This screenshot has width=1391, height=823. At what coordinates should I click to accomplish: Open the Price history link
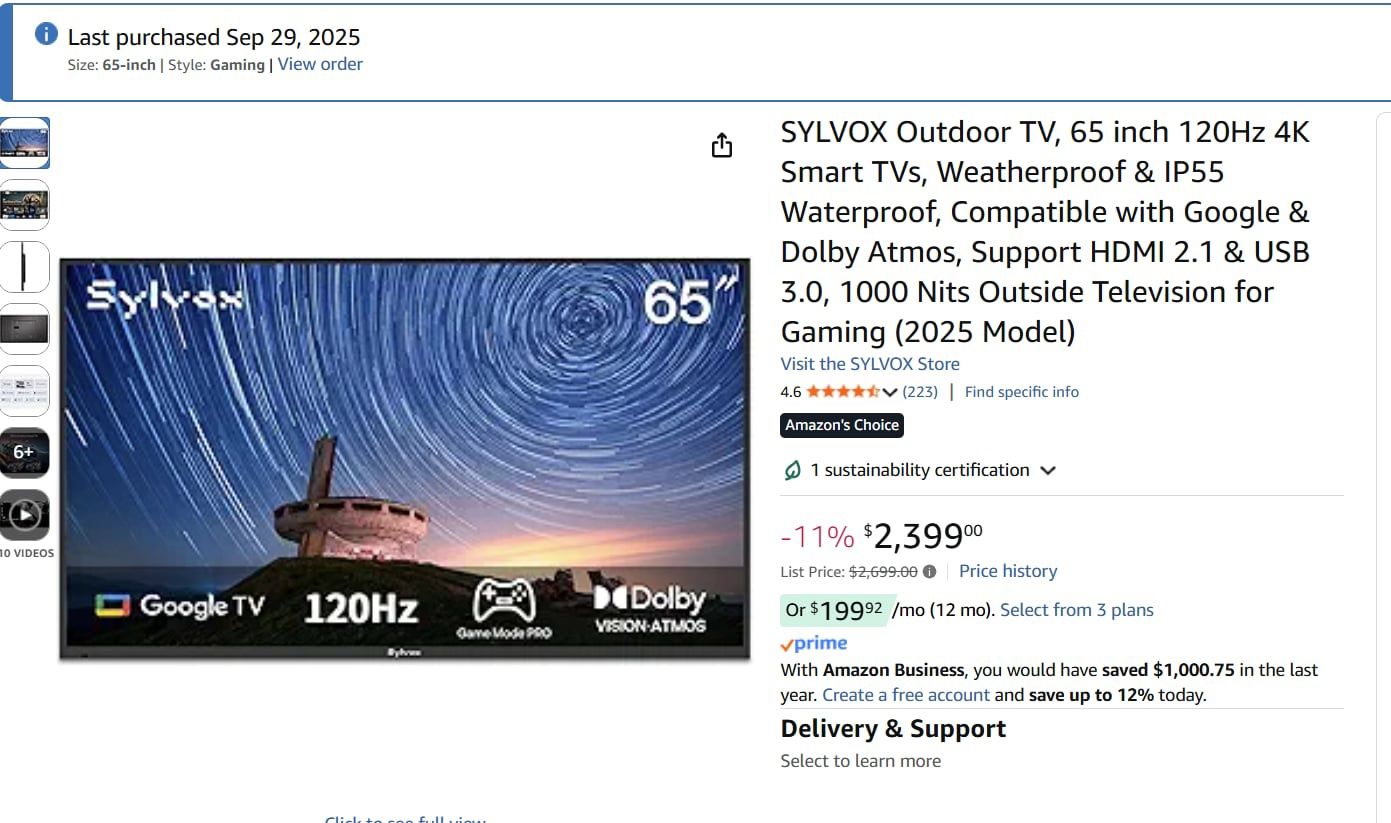pos(1008,571)
